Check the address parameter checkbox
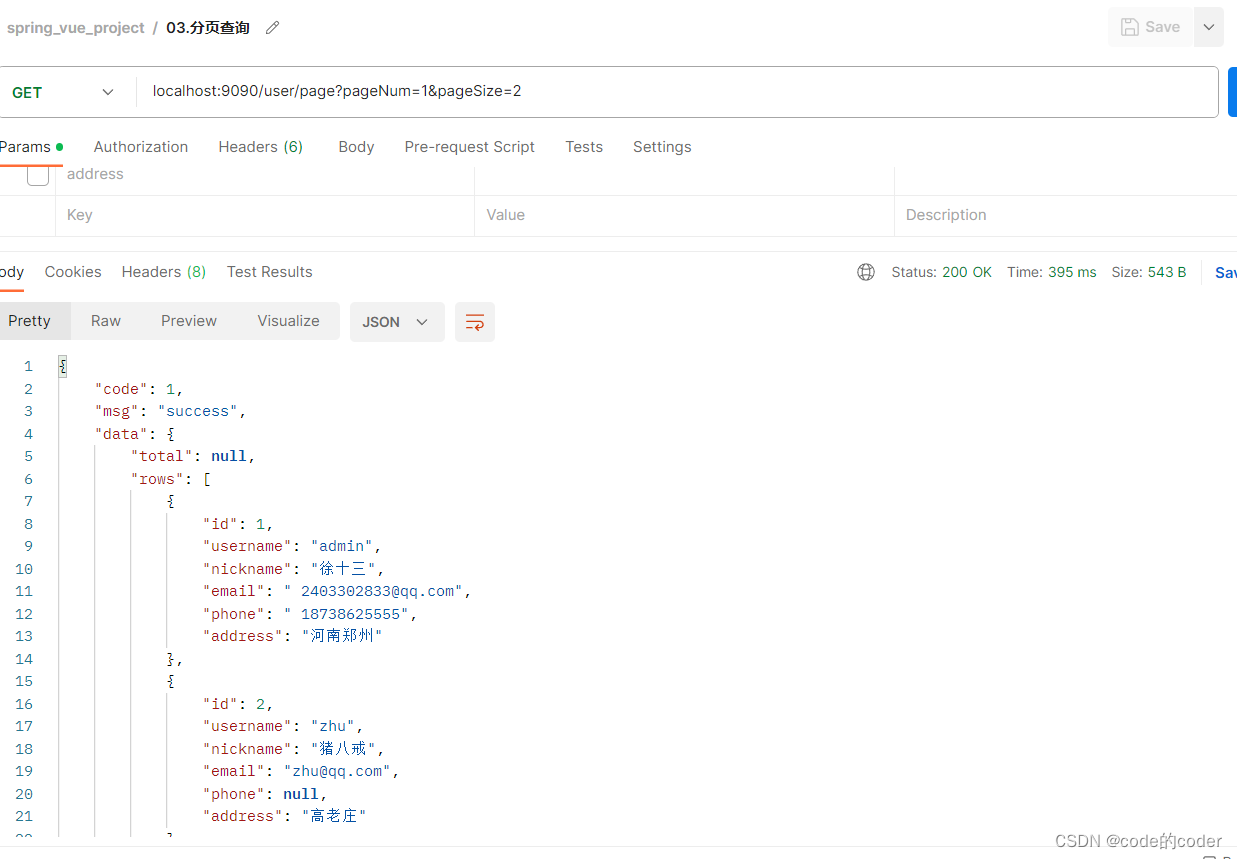 click(x=37, y=174)
